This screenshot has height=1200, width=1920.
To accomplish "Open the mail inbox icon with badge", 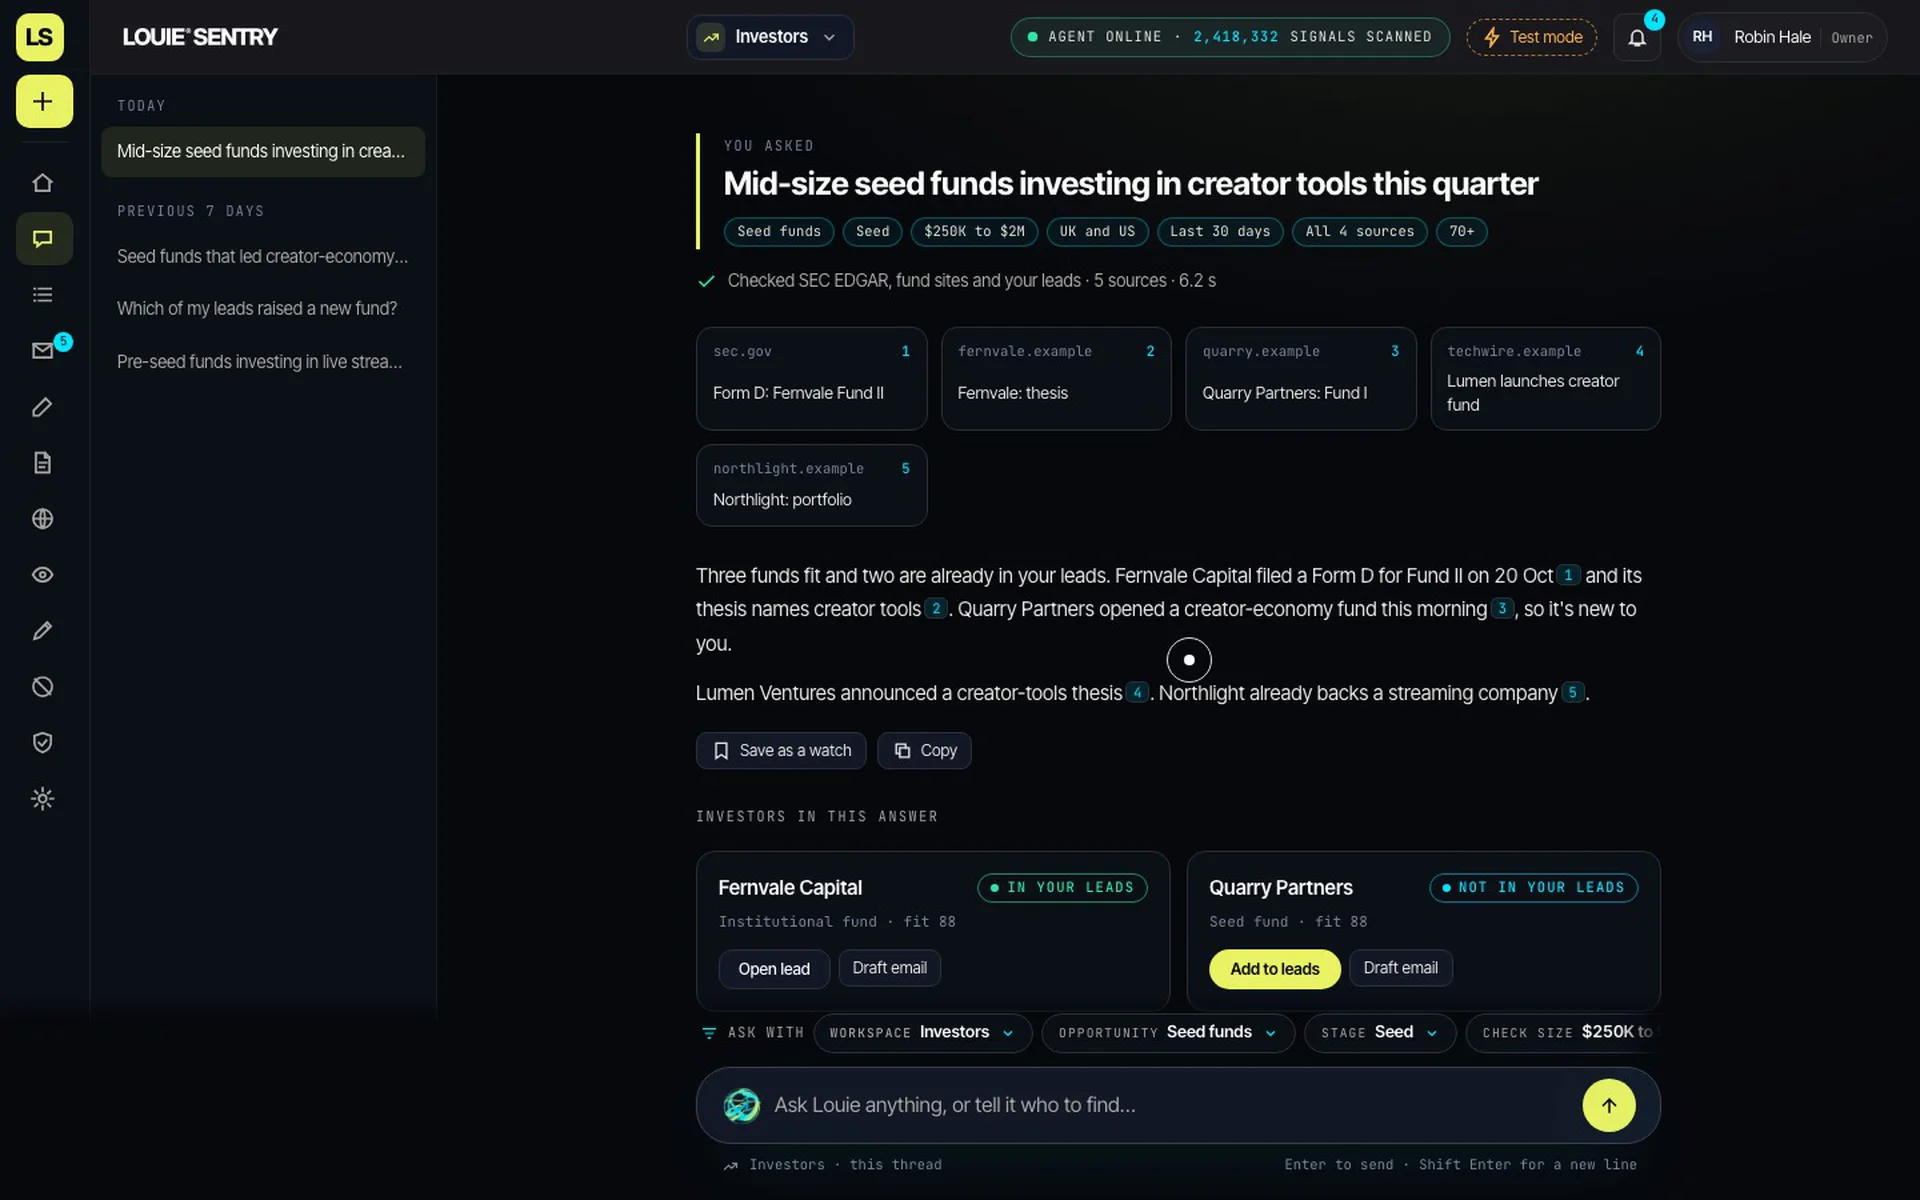I will [43, 351].
